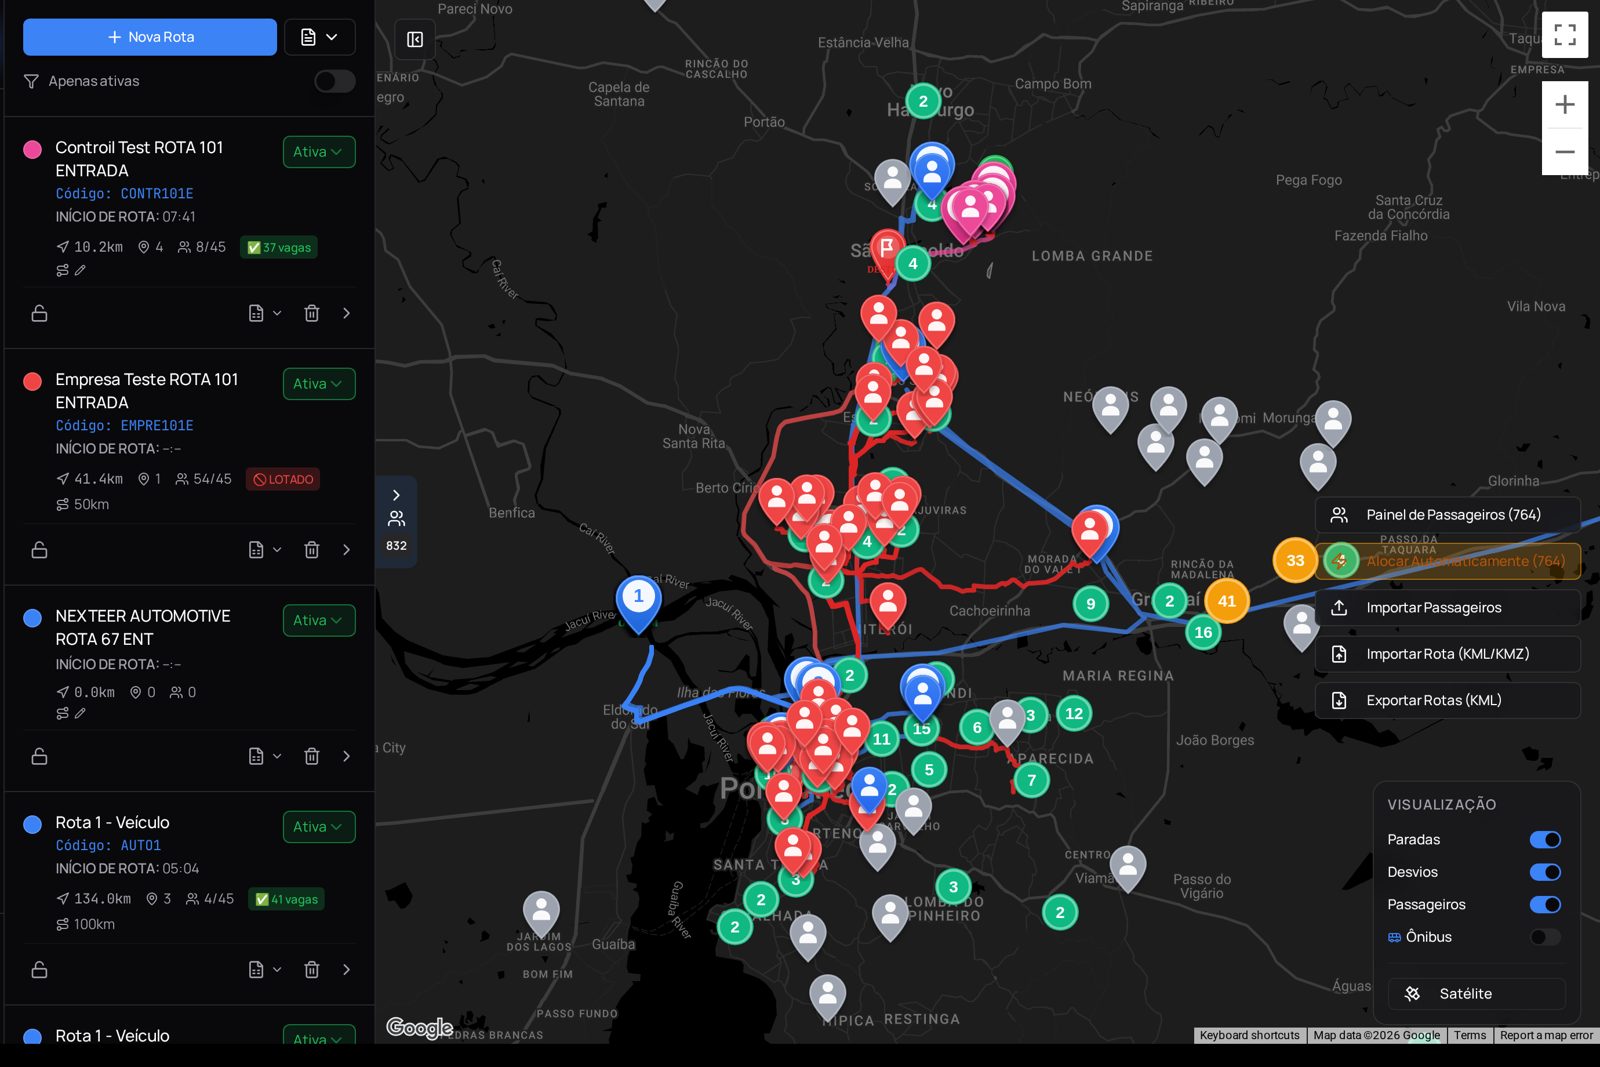Screen dimensions: 1600x1067
Task: Click lock icon for Empresa Teste route
Action: point(40,550)
